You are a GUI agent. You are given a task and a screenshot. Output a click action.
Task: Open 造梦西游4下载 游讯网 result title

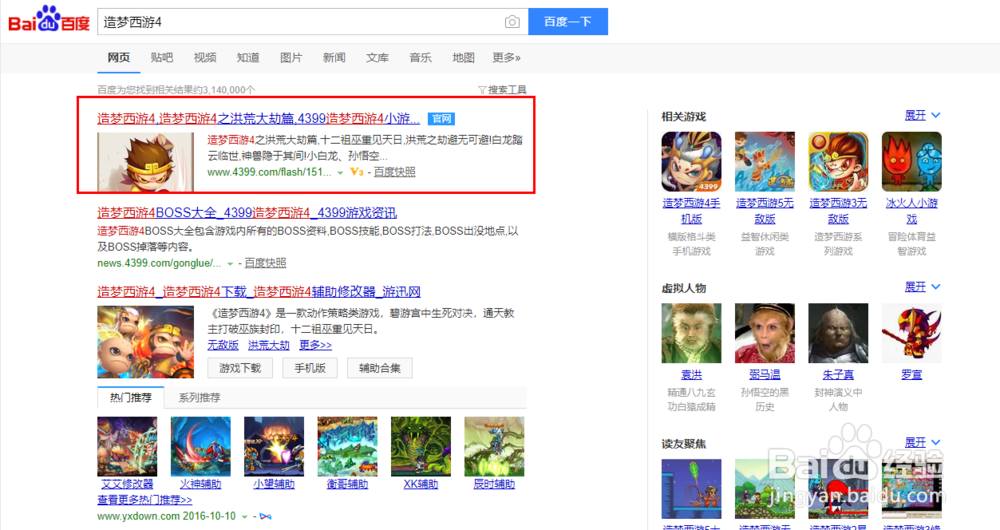[259, 292]
